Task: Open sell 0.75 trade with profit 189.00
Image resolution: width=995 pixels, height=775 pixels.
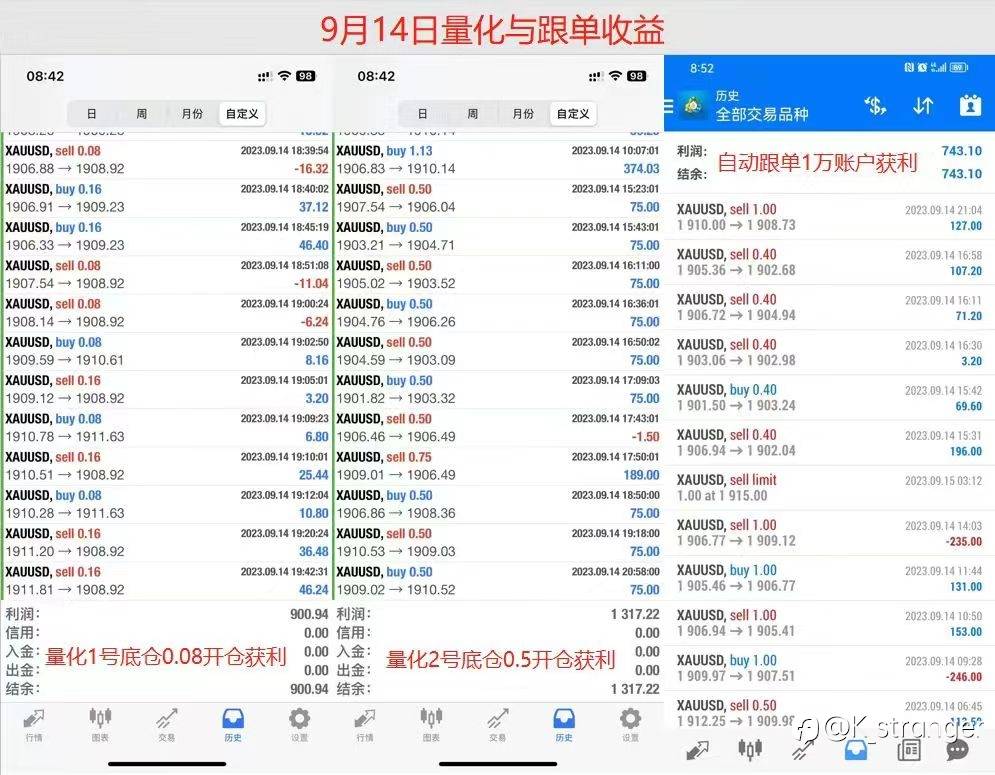Action: click(498, 466)
